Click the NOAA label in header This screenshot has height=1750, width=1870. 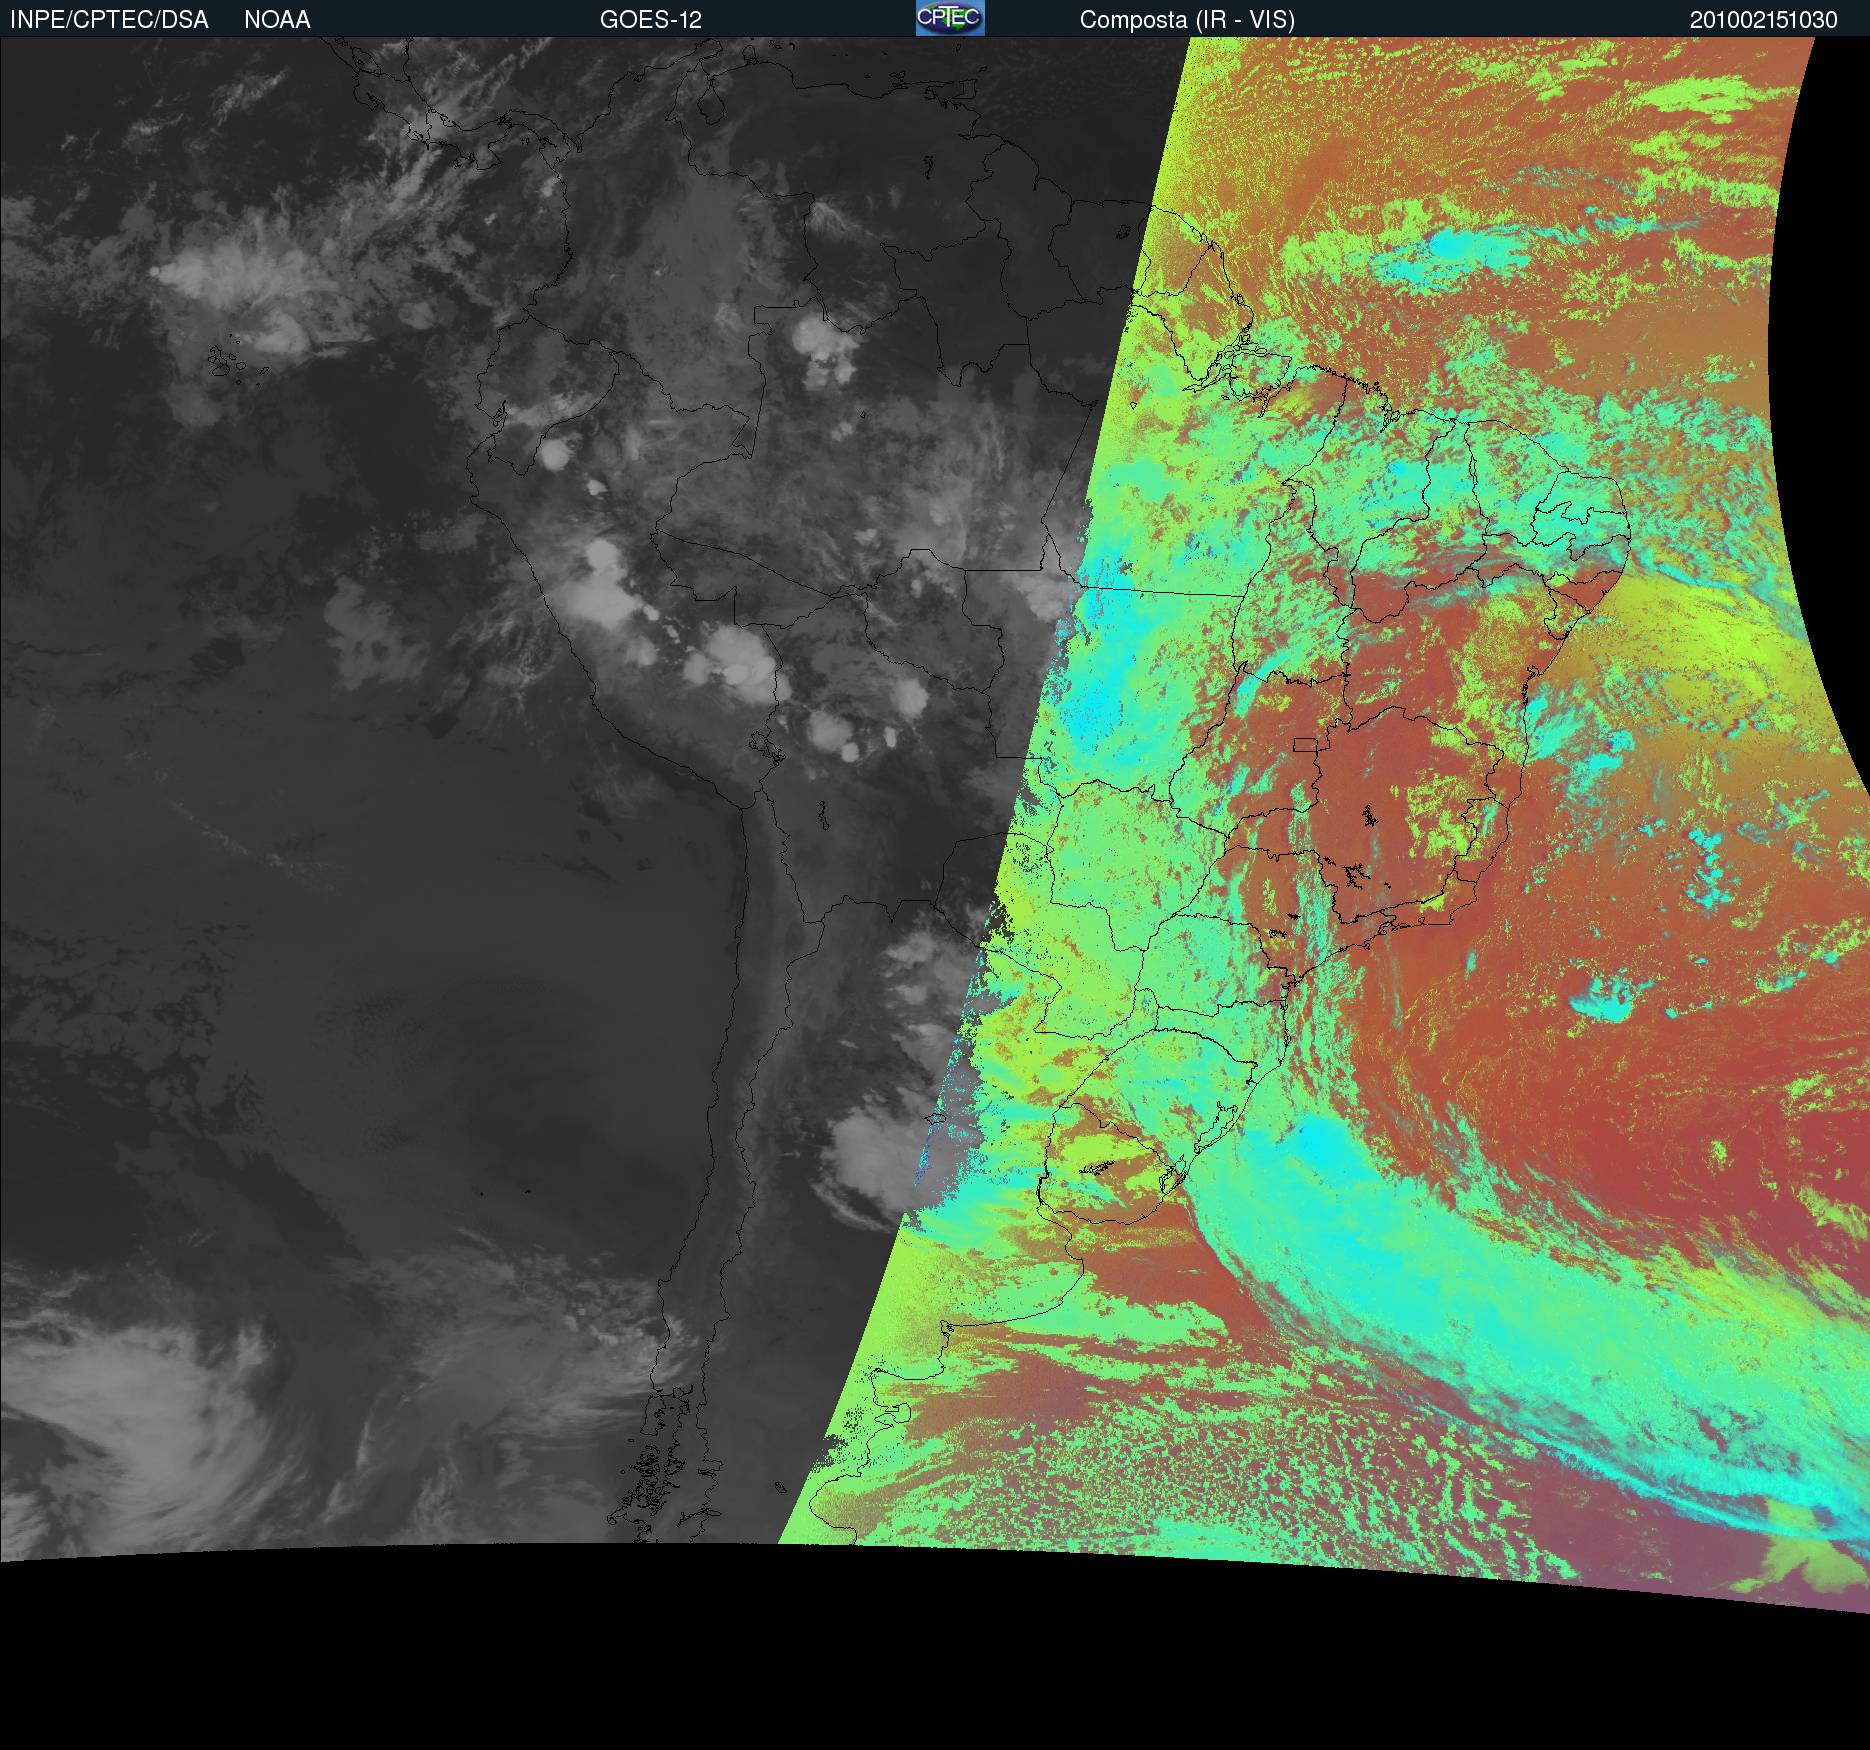pos(277,20)
